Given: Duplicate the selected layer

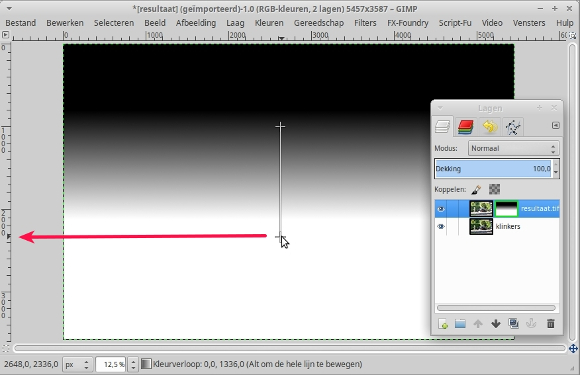Looking at the screenshot, I should click(x=513, y=324).
